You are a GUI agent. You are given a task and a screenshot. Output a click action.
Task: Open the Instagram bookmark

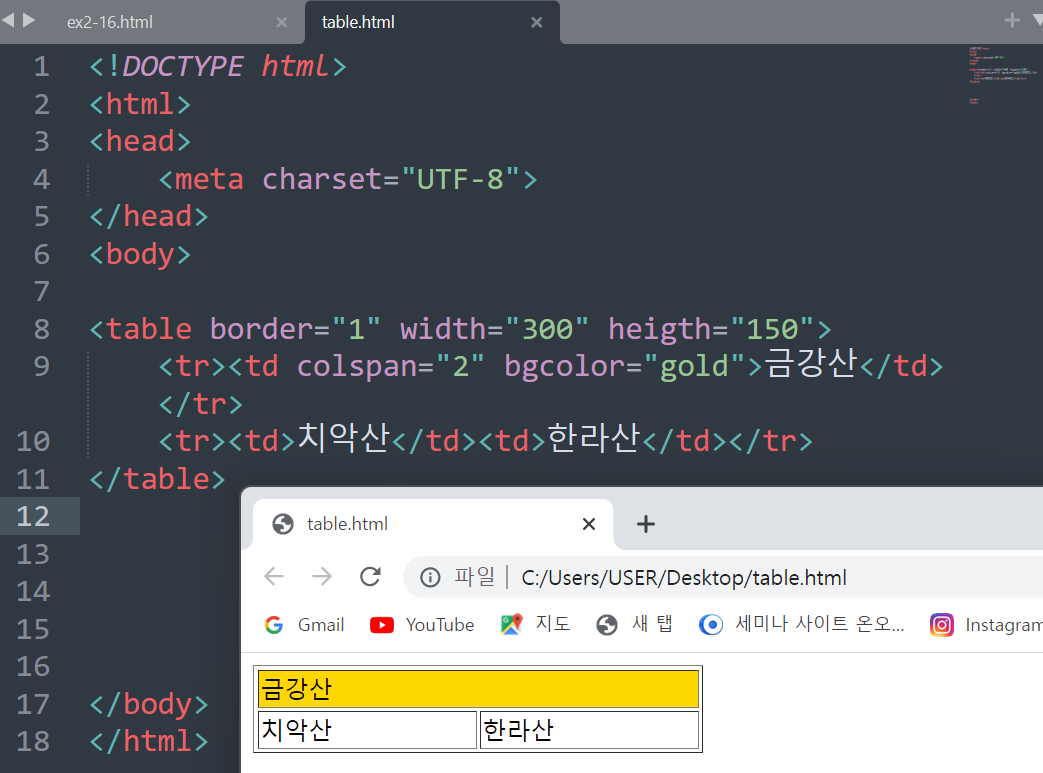tap(986, 625)
